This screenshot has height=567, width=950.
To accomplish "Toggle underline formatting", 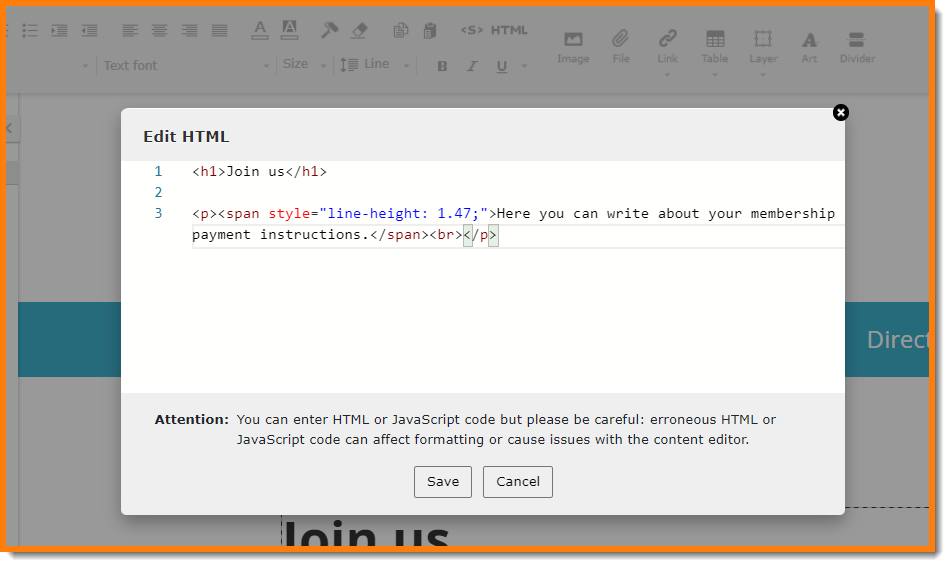I will [x=501, y=66].
